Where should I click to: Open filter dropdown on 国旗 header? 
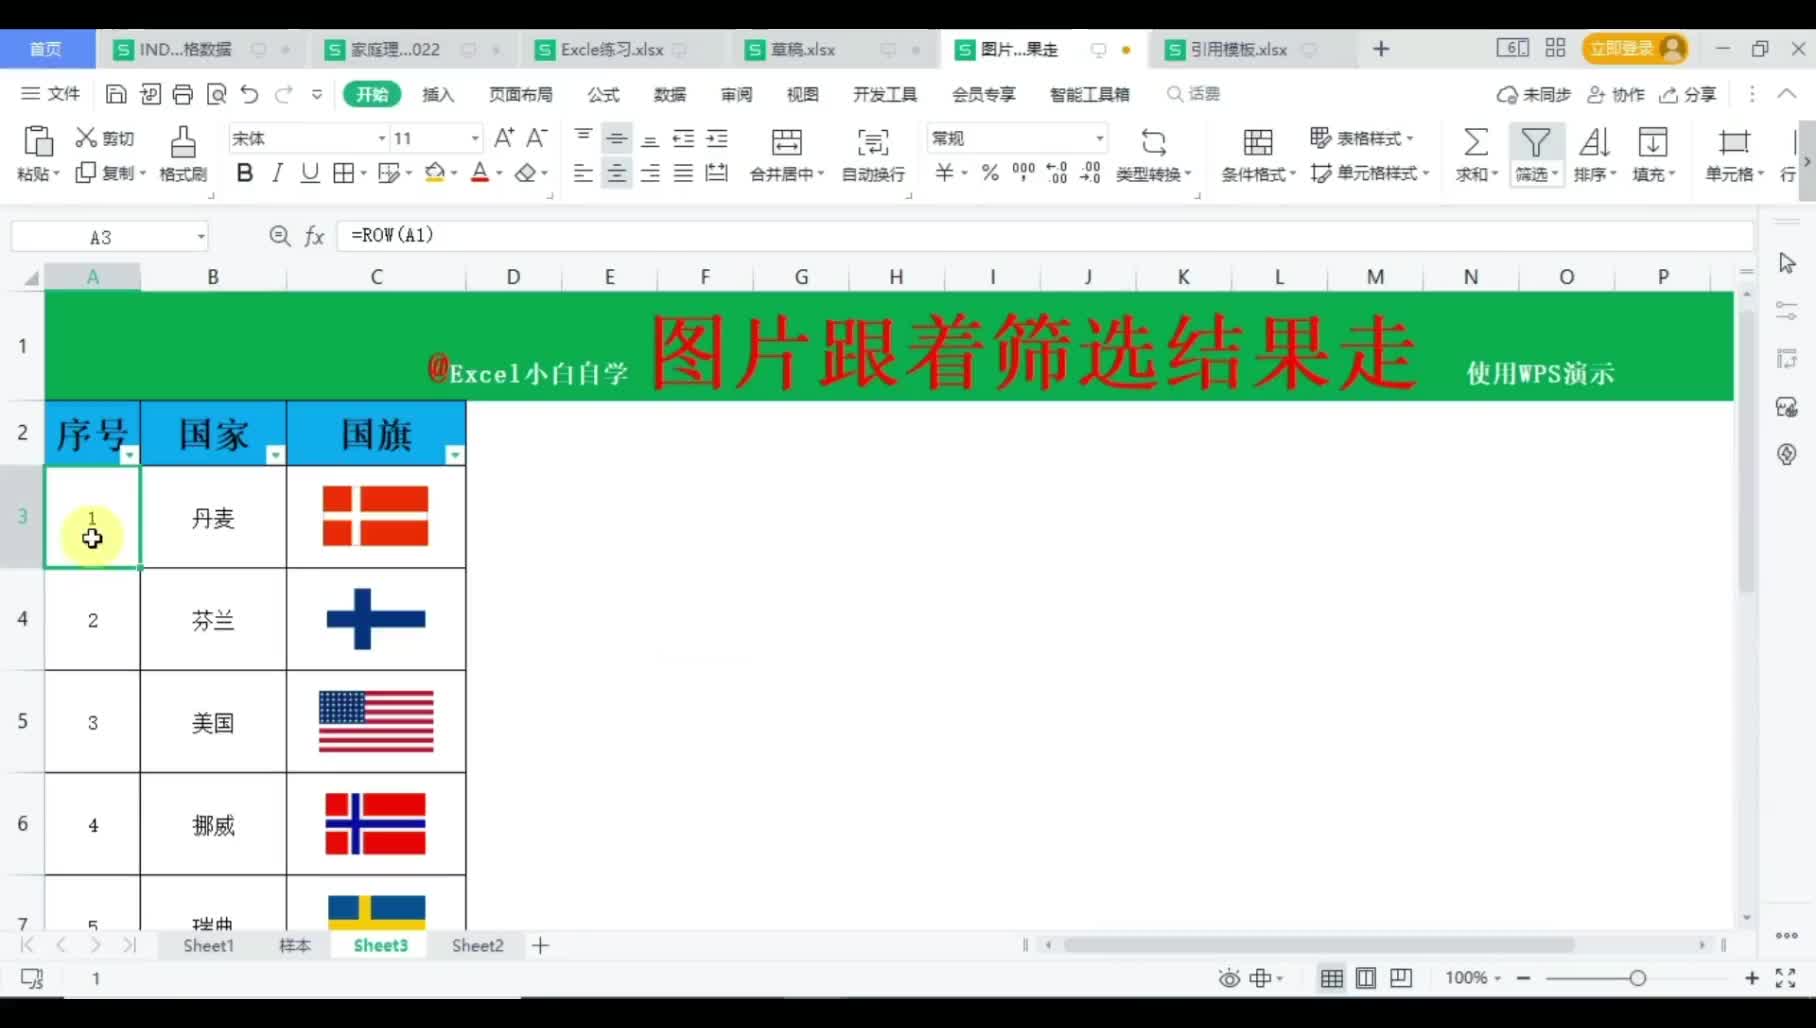tap(455, 455)
